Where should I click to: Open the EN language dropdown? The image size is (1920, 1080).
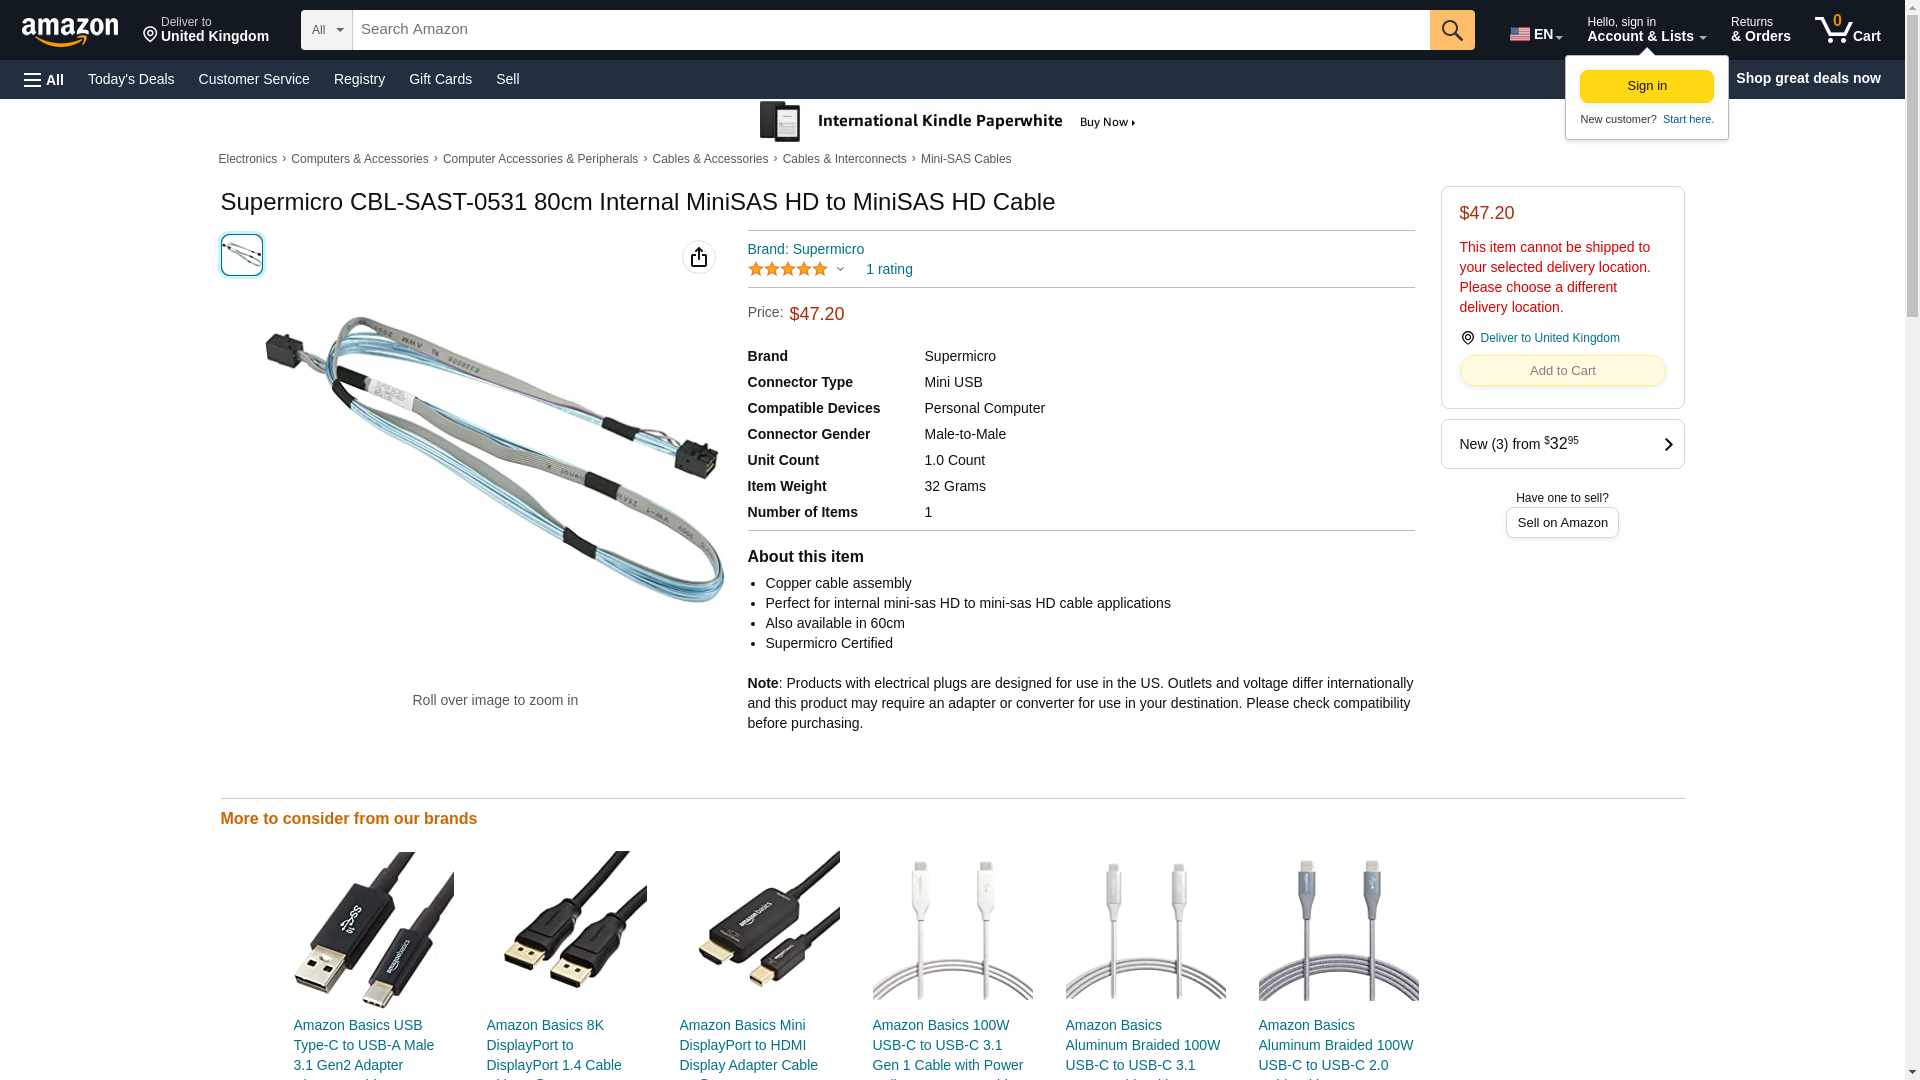tap(1536, 34)
